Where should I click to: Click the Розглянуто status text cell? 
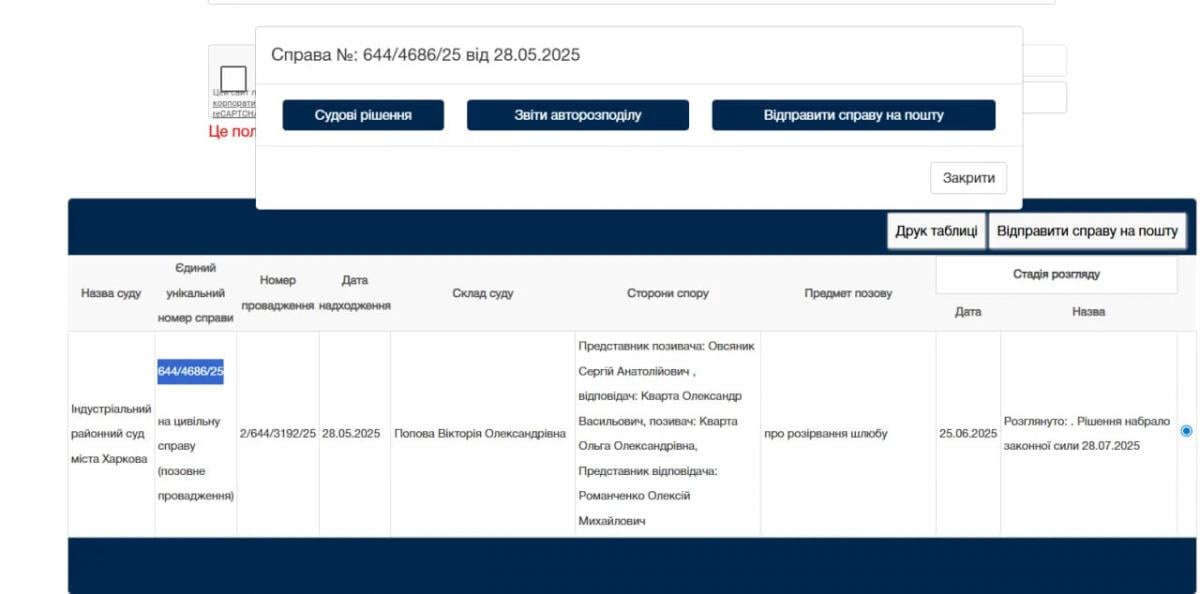1086,434
